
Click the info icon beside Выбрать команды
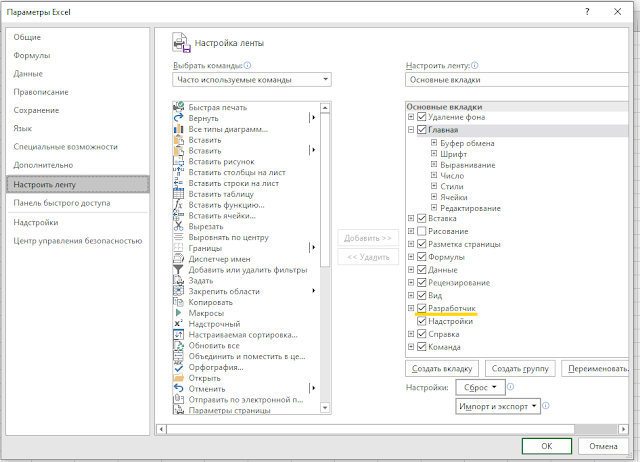(247, 65)
